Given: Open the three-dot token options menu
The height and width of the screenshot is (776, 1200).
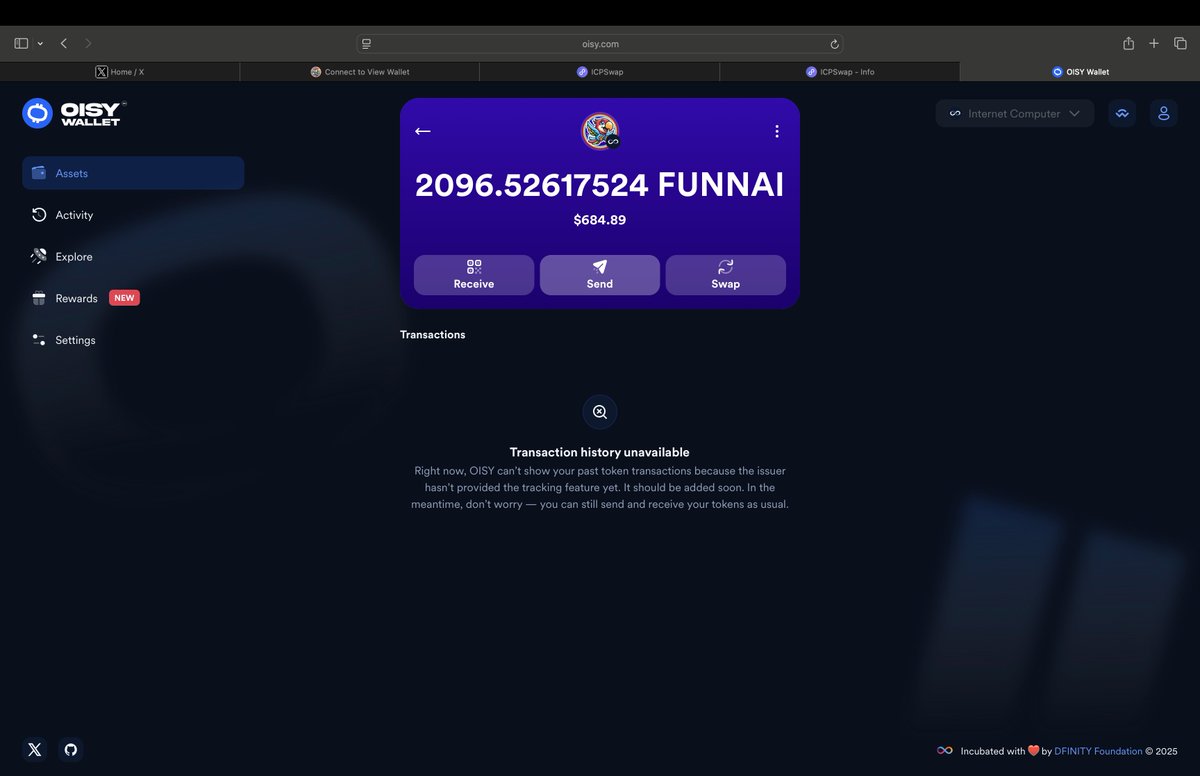Looking at the screenshot, I should (777, 130).
